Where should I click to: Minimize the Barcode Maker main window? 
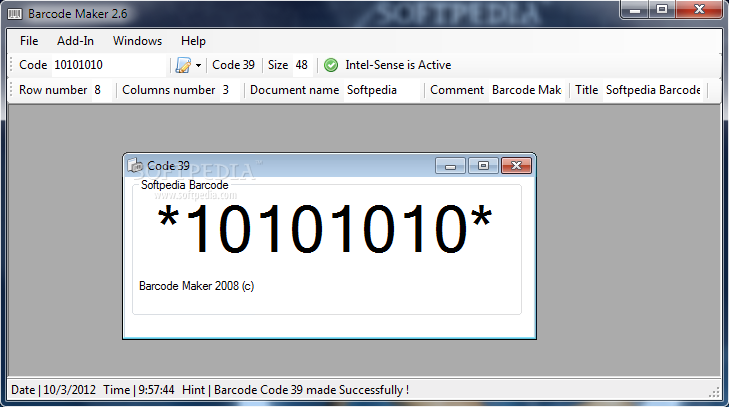click(635, 9)
